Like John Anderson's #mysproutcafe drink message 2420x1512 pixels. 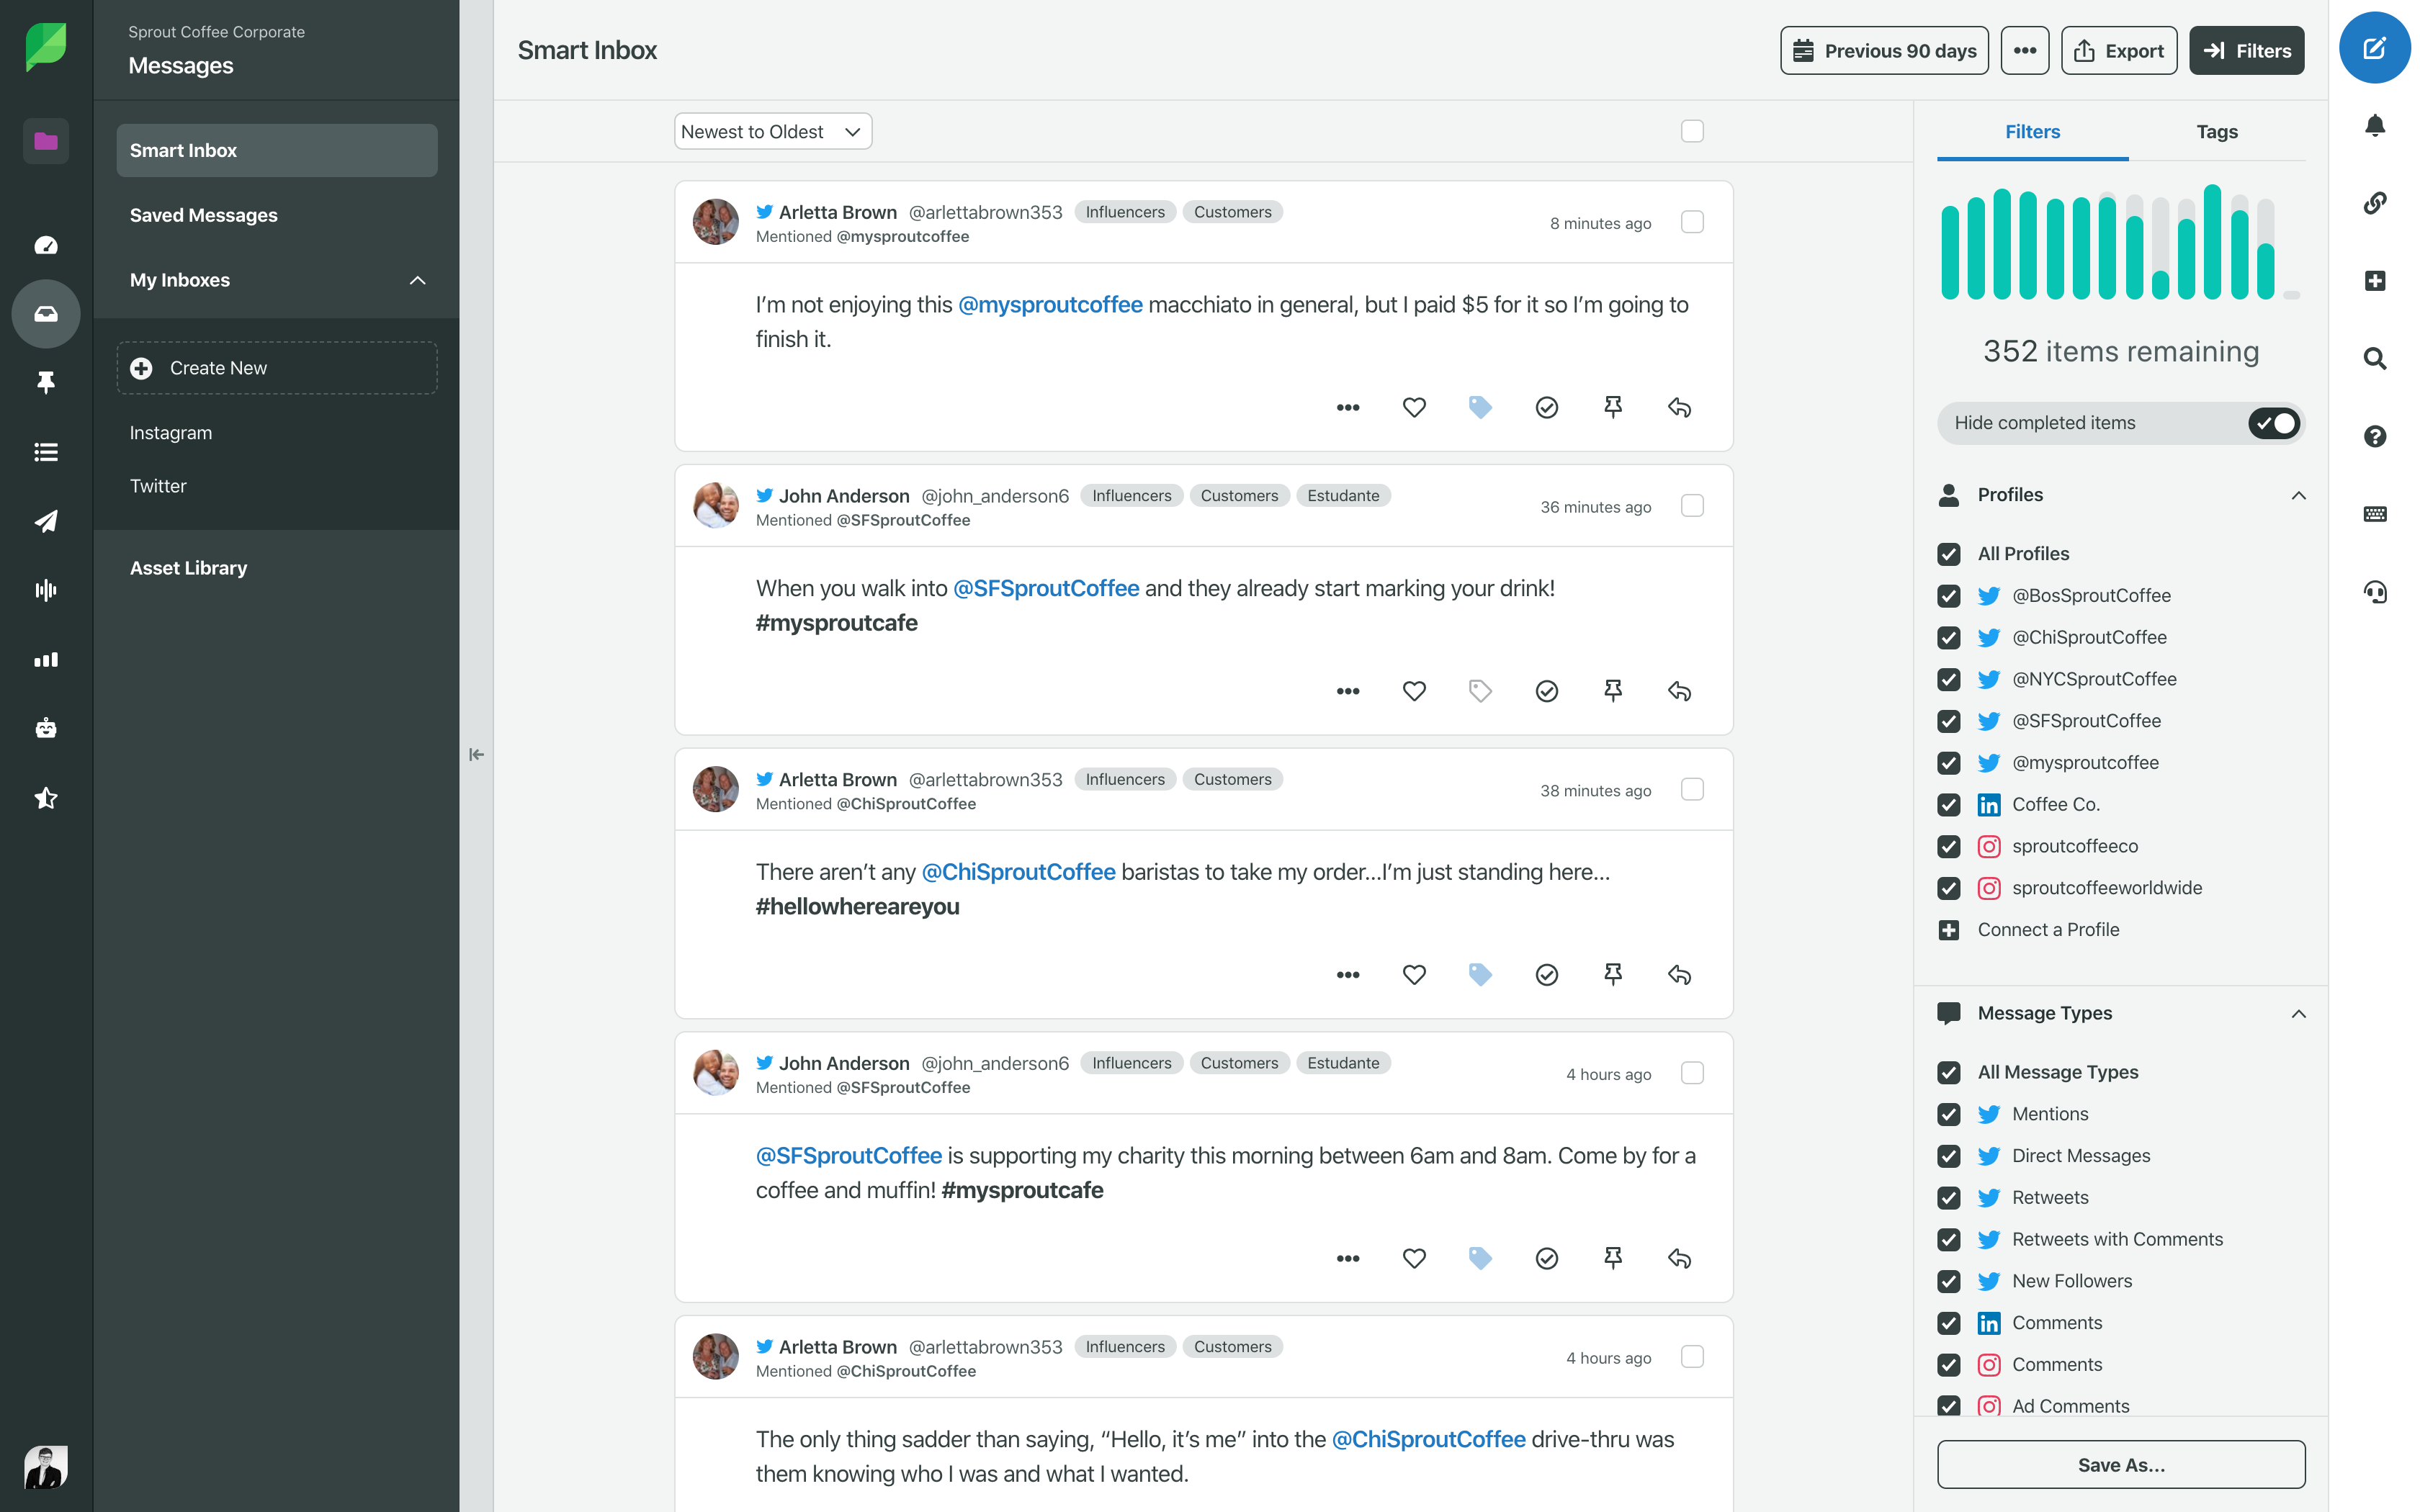click(x=1413, y=691)
